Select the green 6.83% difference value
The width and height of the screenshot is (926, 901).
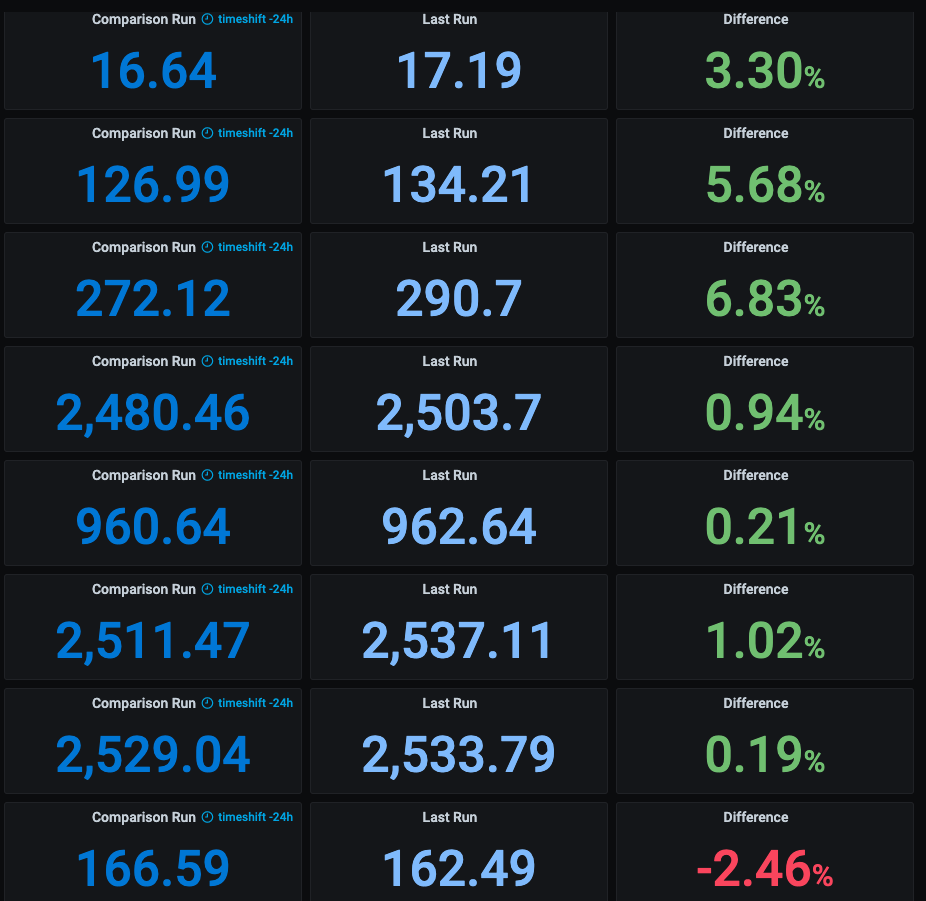(x=765, y=299)
